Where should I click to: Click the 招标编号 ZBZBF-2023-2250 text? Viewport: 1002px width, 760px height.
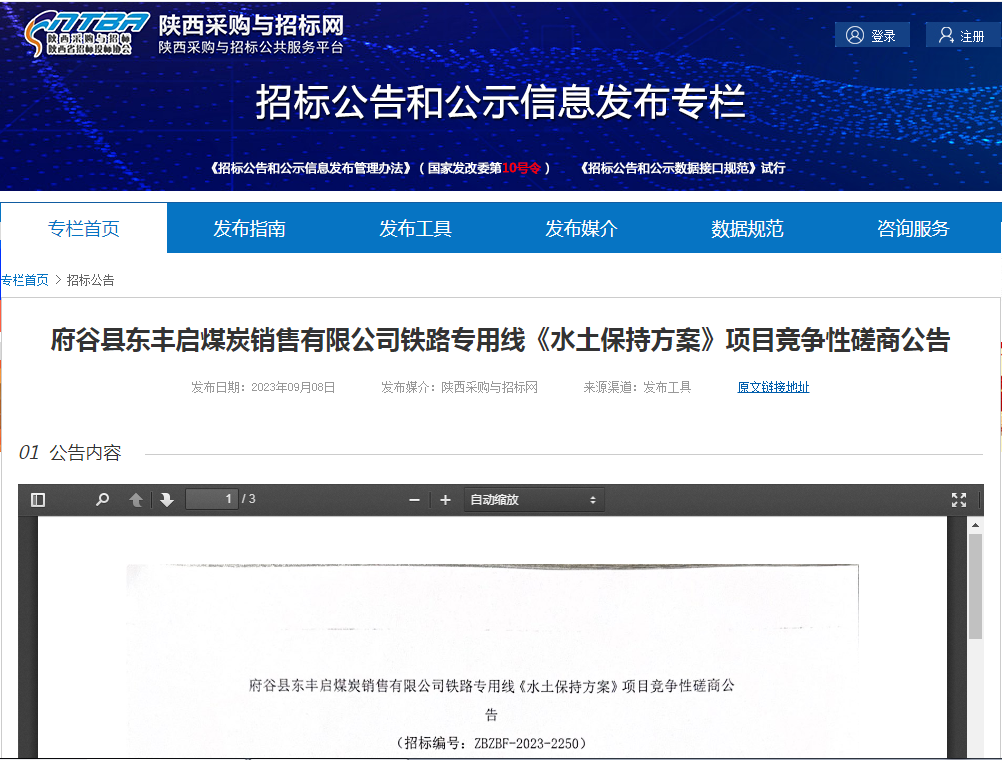pos(491,743)
